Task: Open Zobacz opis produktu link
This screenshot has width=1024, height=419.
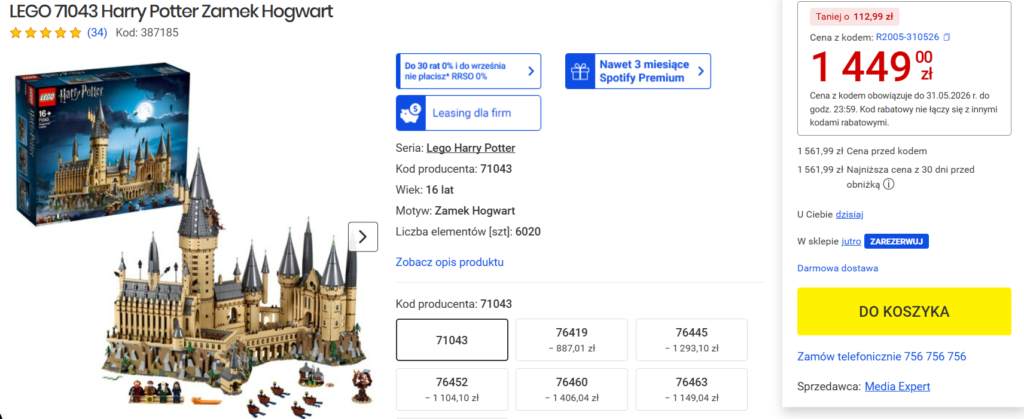Action: (x=449, y=262)
